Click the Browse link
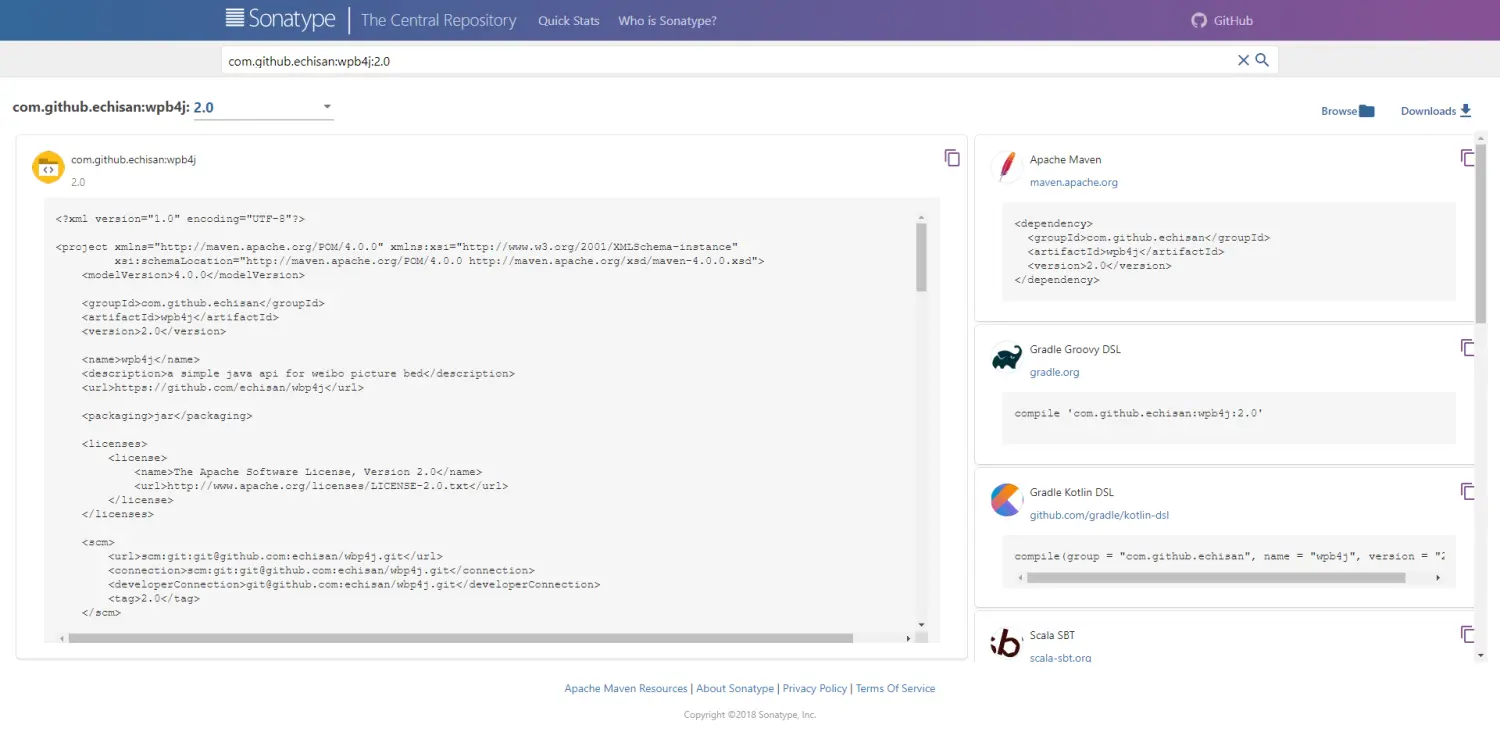This screenshot has height=732, width=1500. point(1339,111)
